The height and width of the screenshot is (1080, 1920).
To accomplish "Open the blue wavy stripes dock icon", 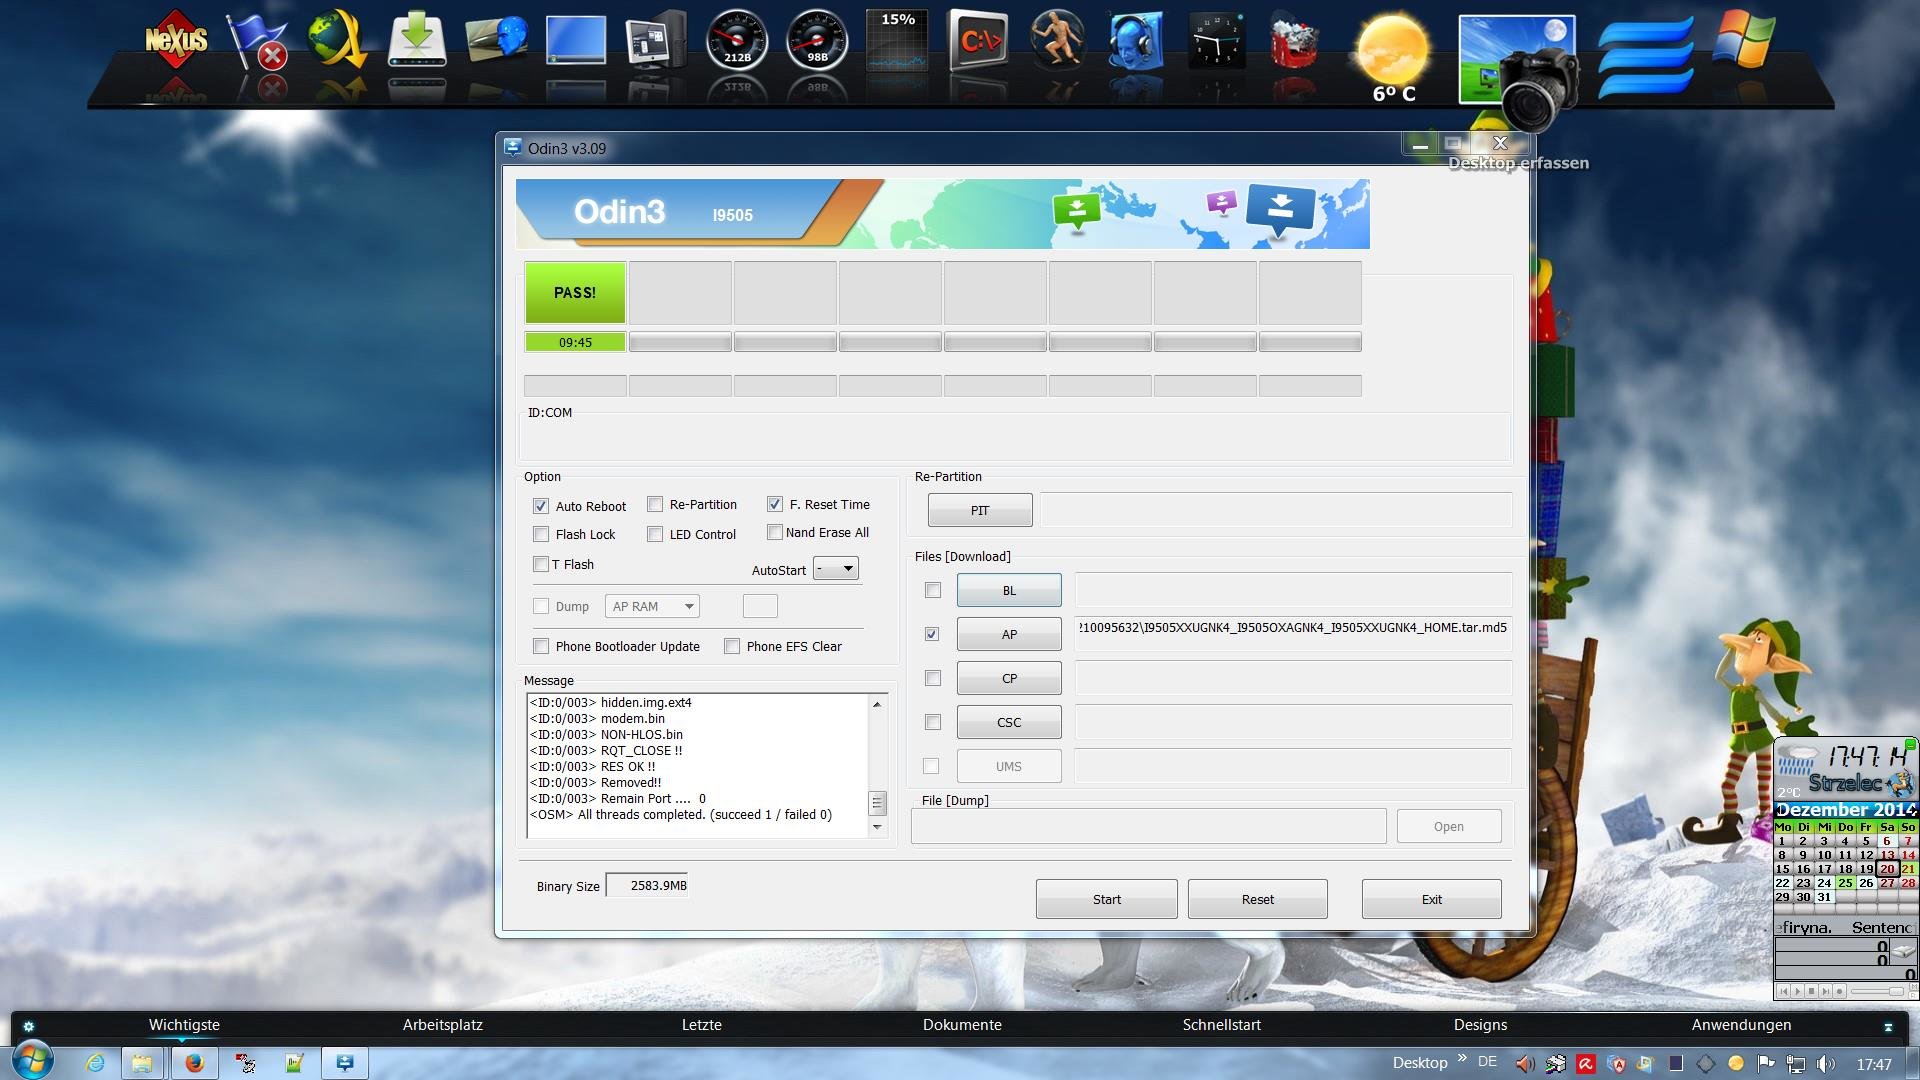I will (x=1646, y=58).
